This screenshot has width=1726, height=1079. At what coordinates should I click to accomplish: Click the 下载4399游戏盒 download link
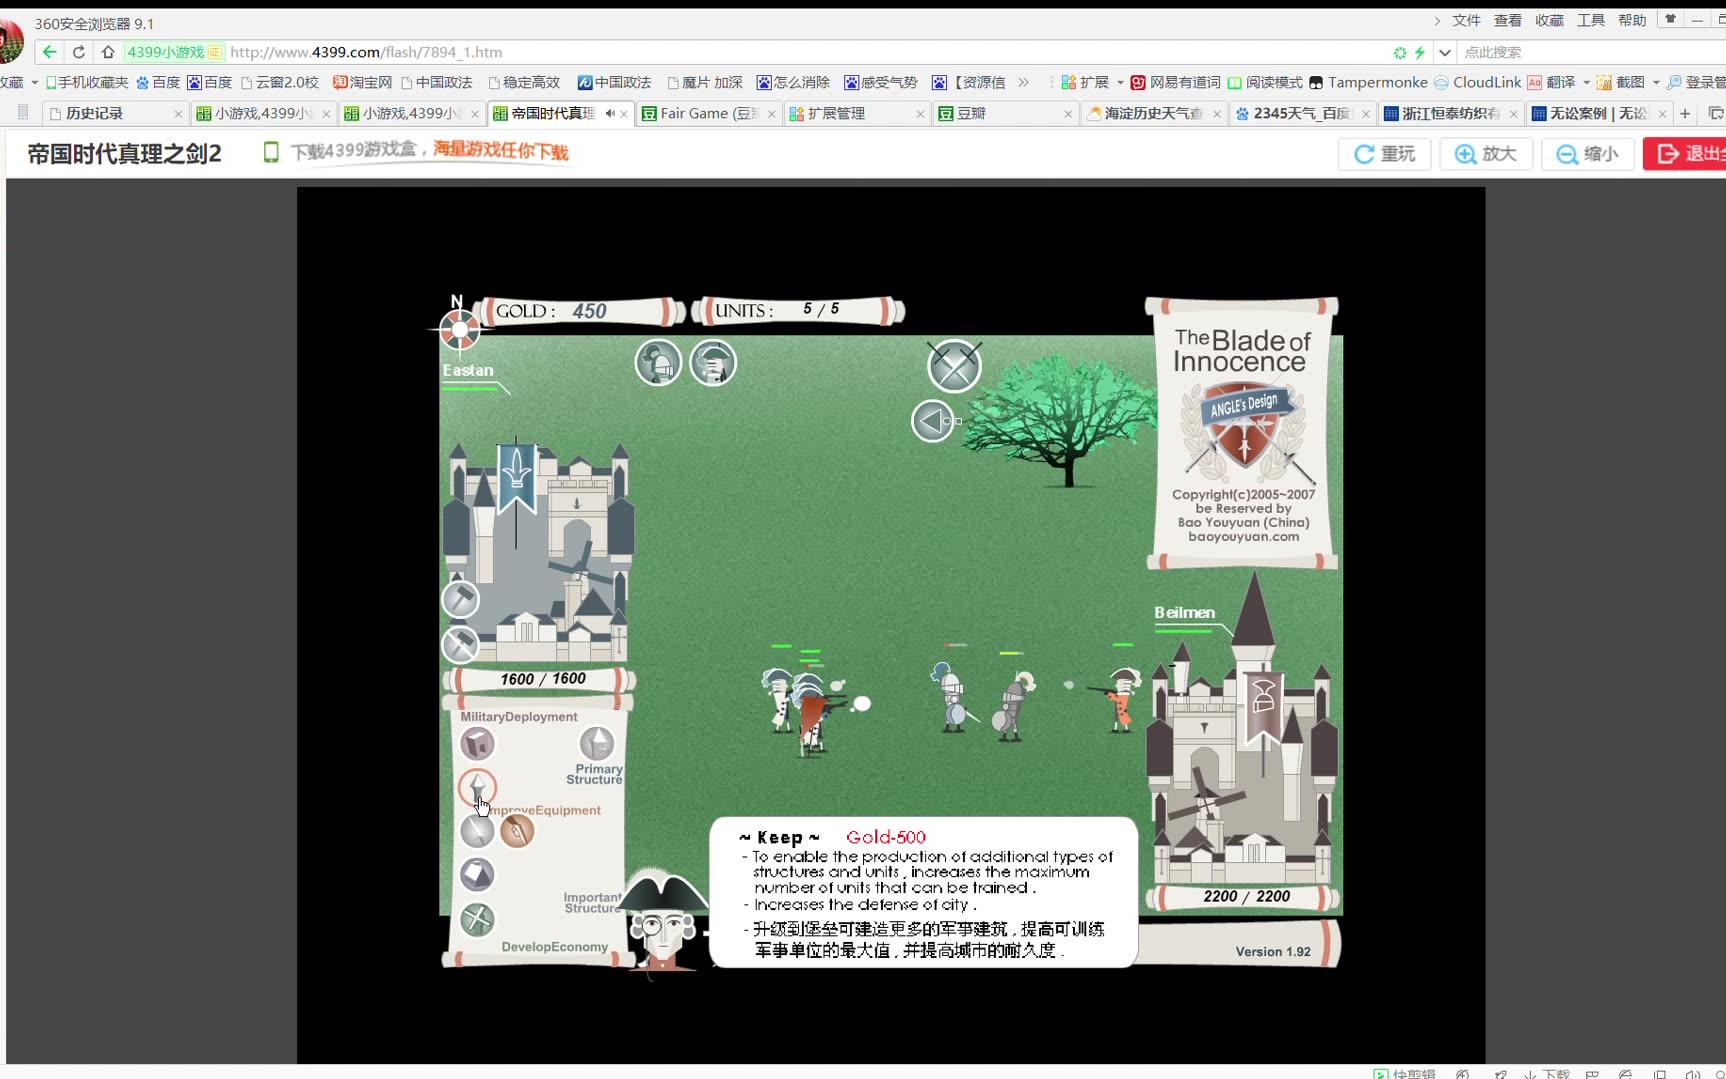(415, 151)
